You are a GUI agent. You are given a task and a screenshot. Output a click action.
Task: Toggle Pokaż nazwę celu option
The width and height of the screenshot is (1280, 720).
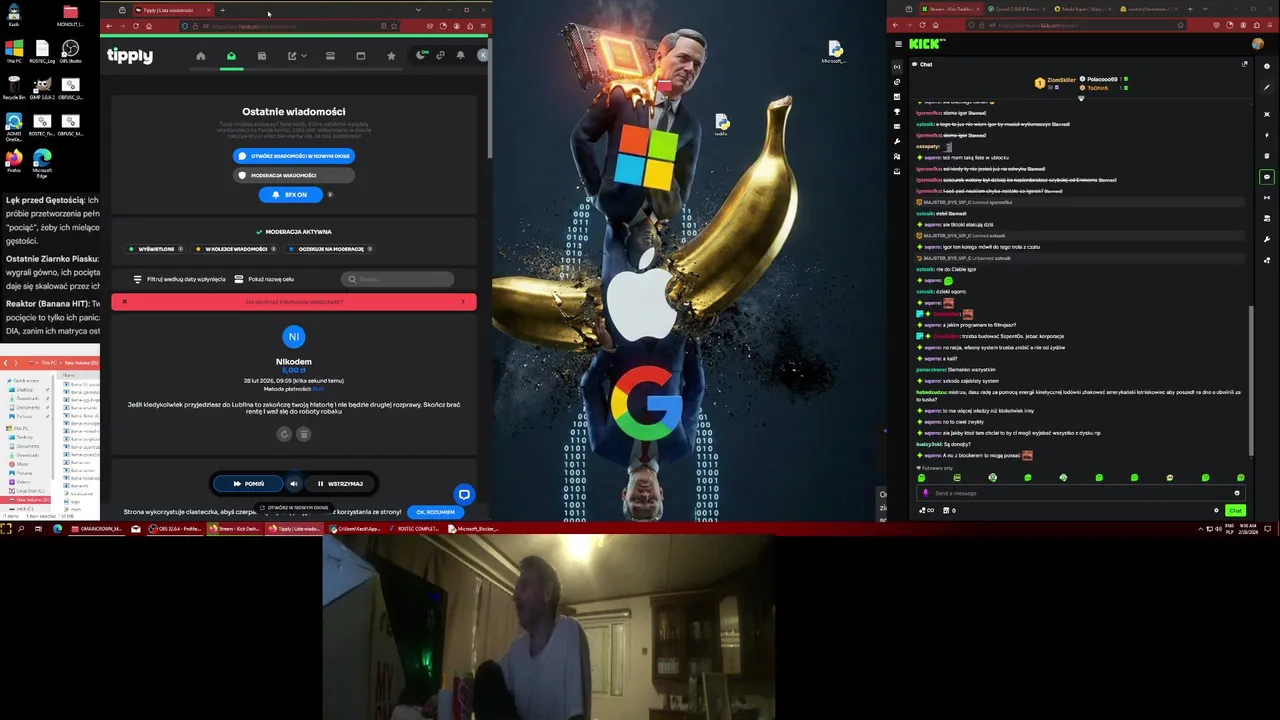click(265, 279)
